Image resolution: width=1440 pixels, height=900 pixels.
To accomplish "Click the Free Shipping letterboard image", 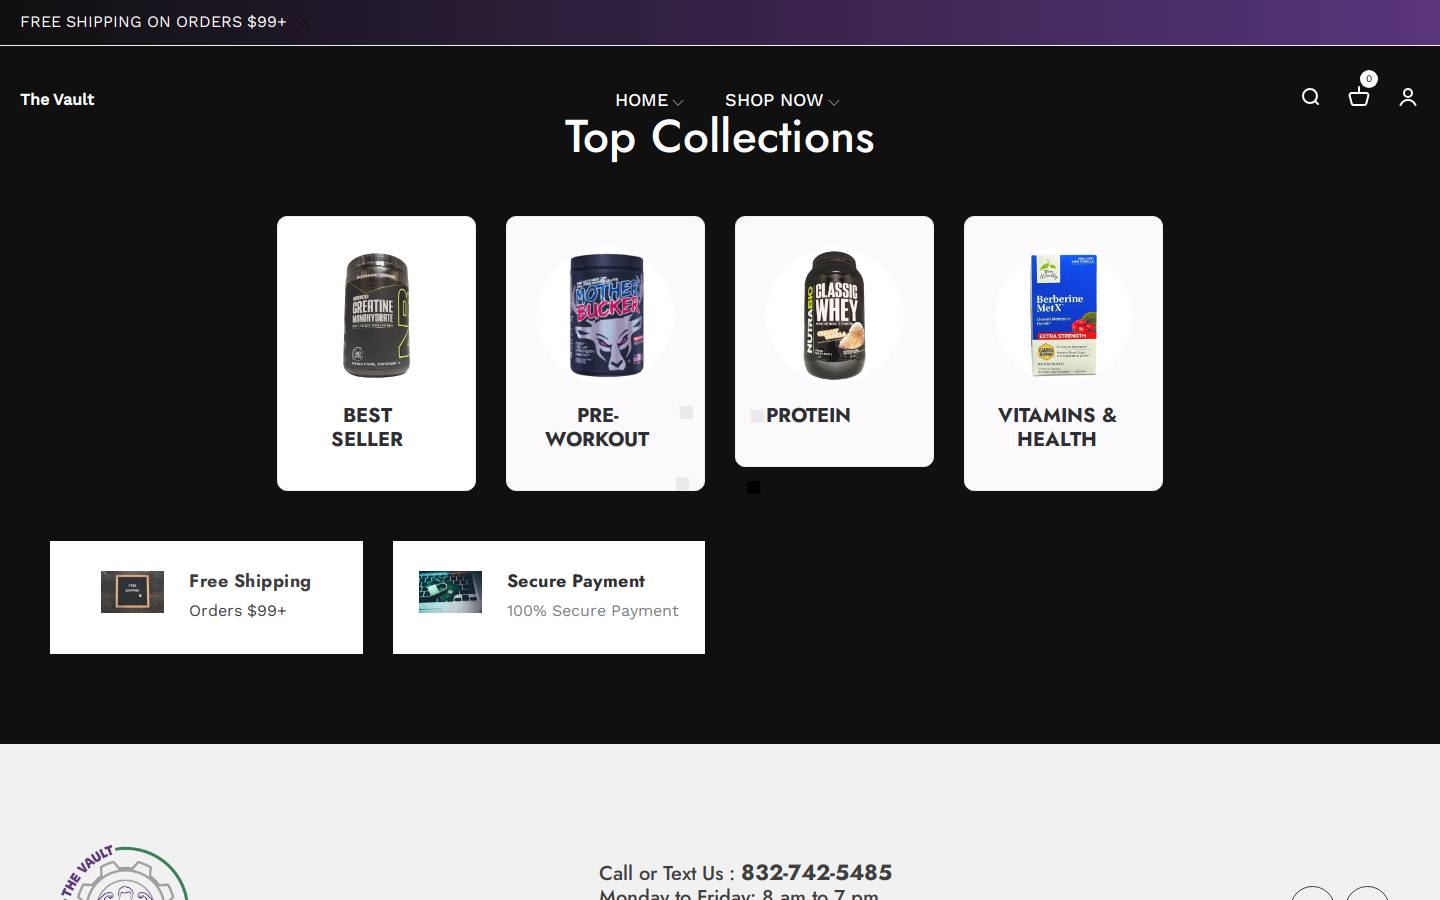I will (132, 592).
